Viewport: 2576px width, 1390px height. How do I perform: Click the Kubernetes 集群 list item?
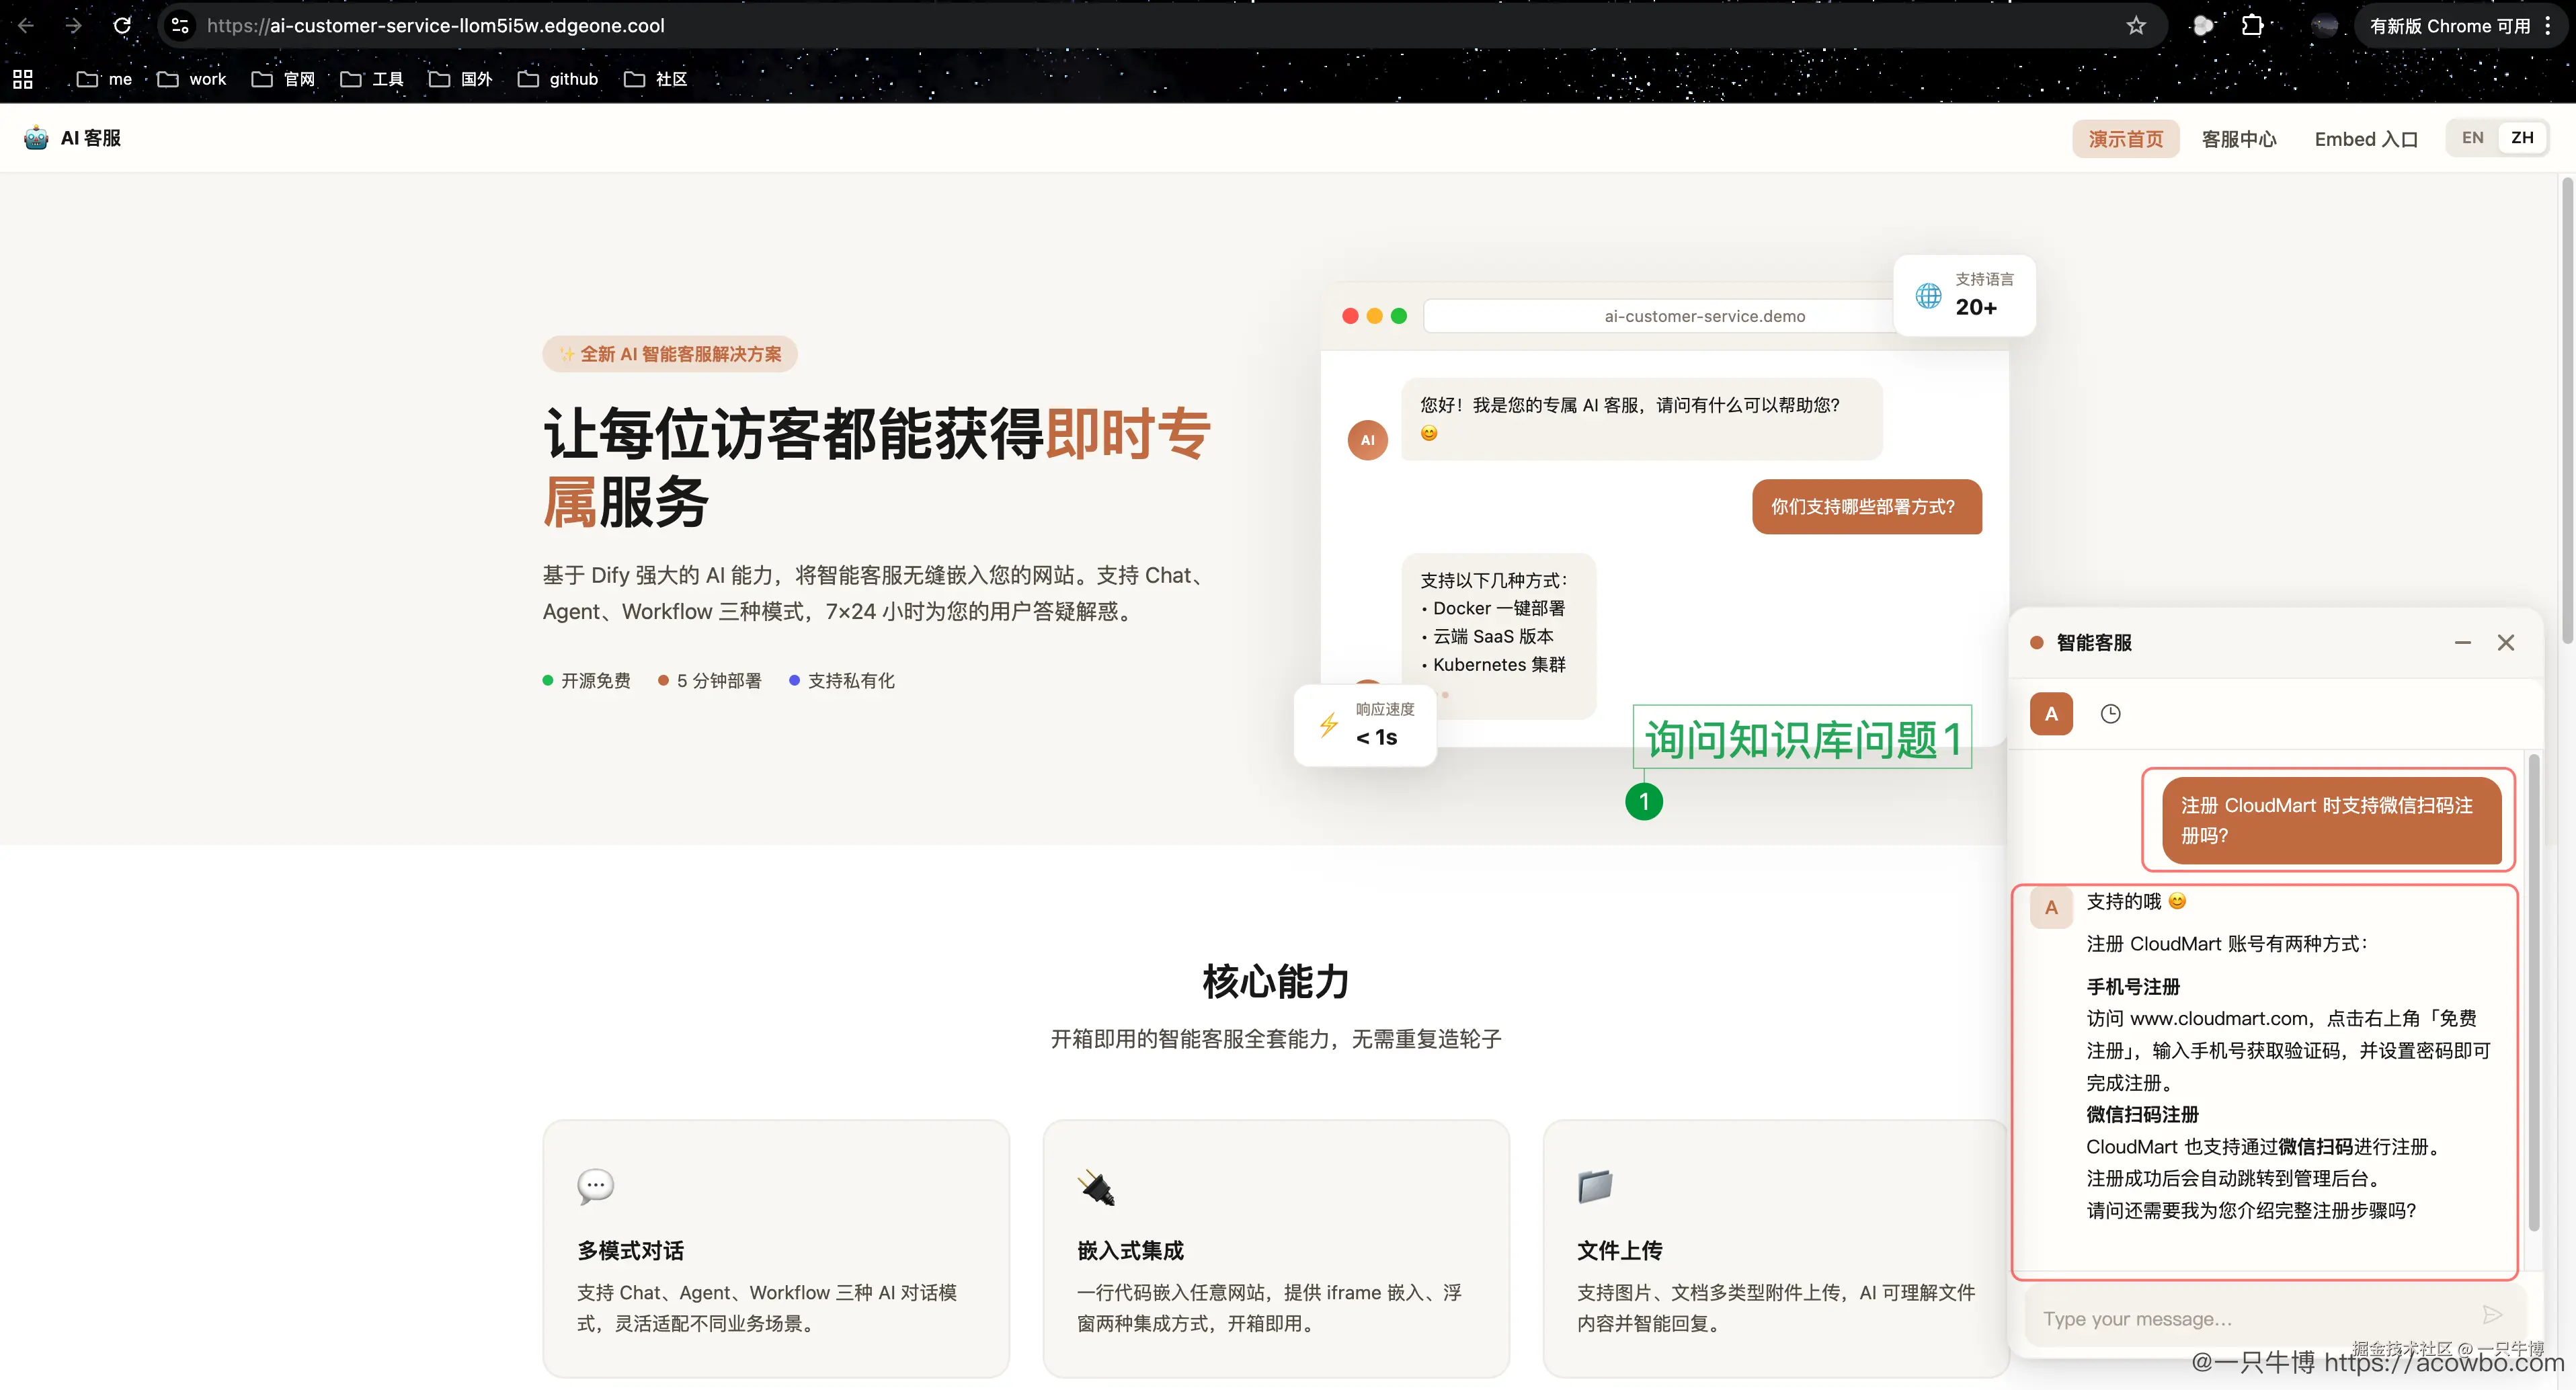point(1499,665)
